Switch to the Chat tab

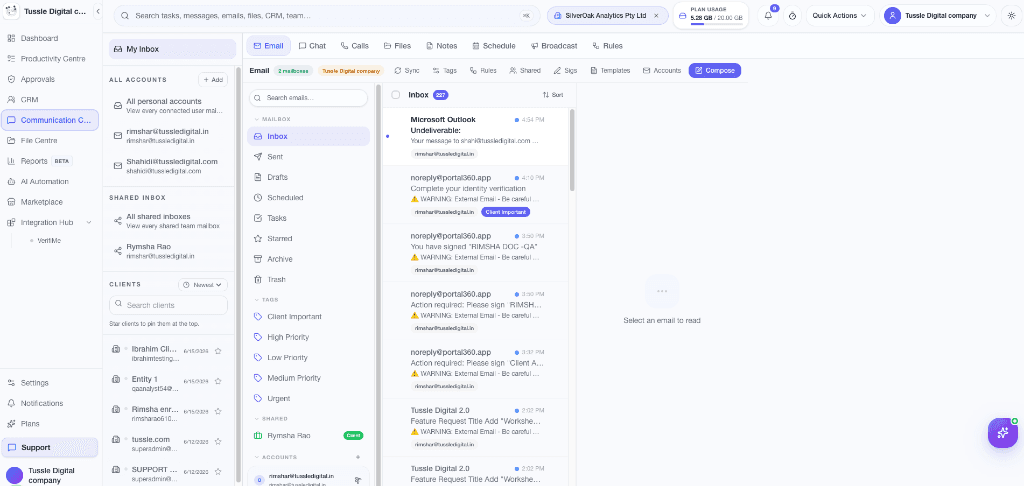click(312, 46)
